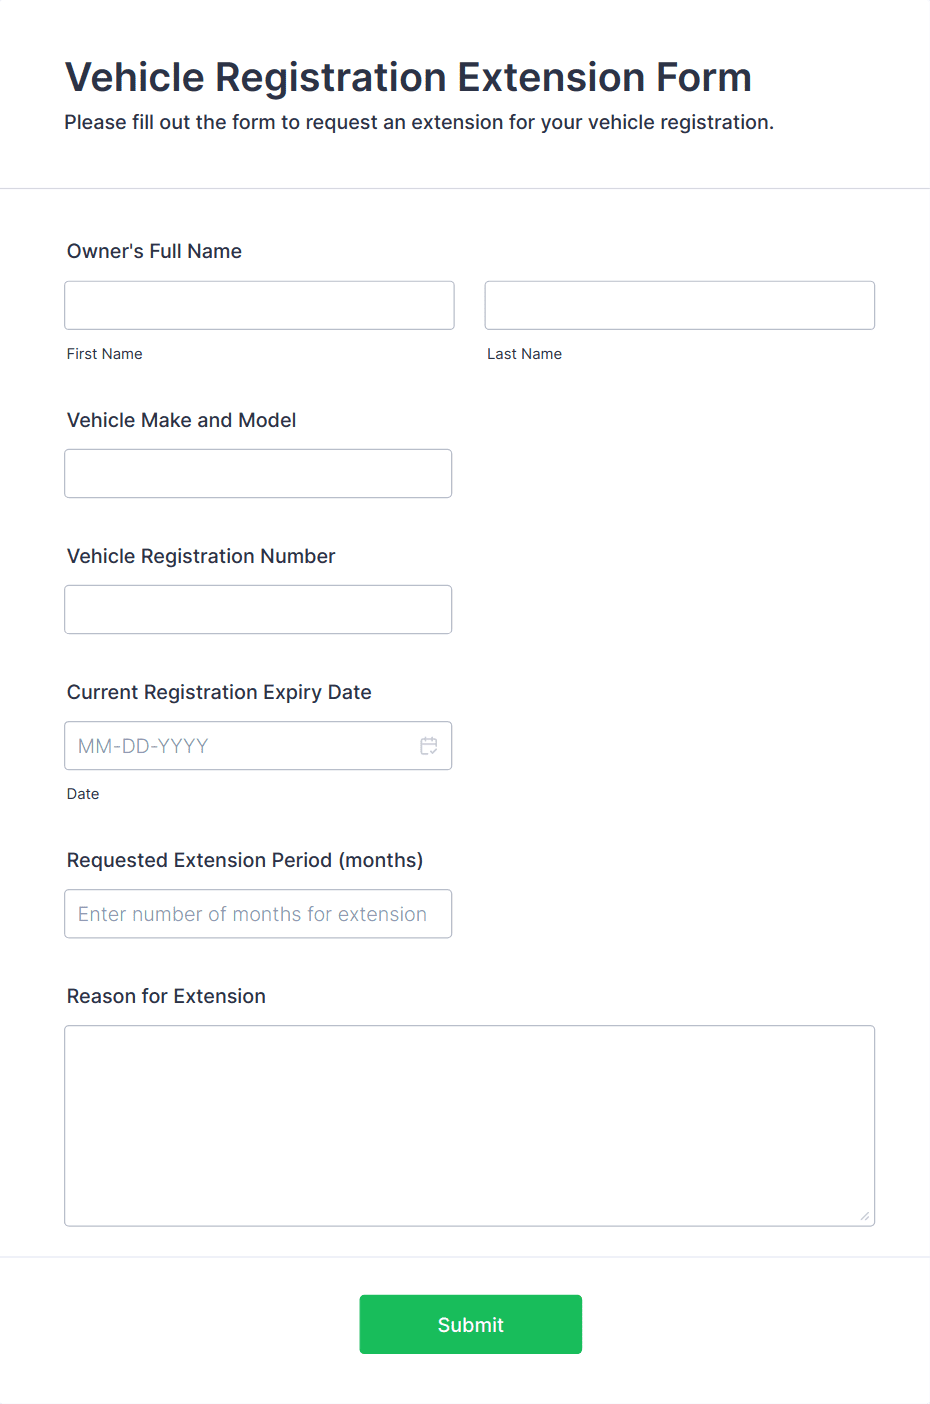Image resolution: width=930 pixels, height=1404 pixels.
Task: Click the Vehicle Make and Model label
Action: (181, 420)
